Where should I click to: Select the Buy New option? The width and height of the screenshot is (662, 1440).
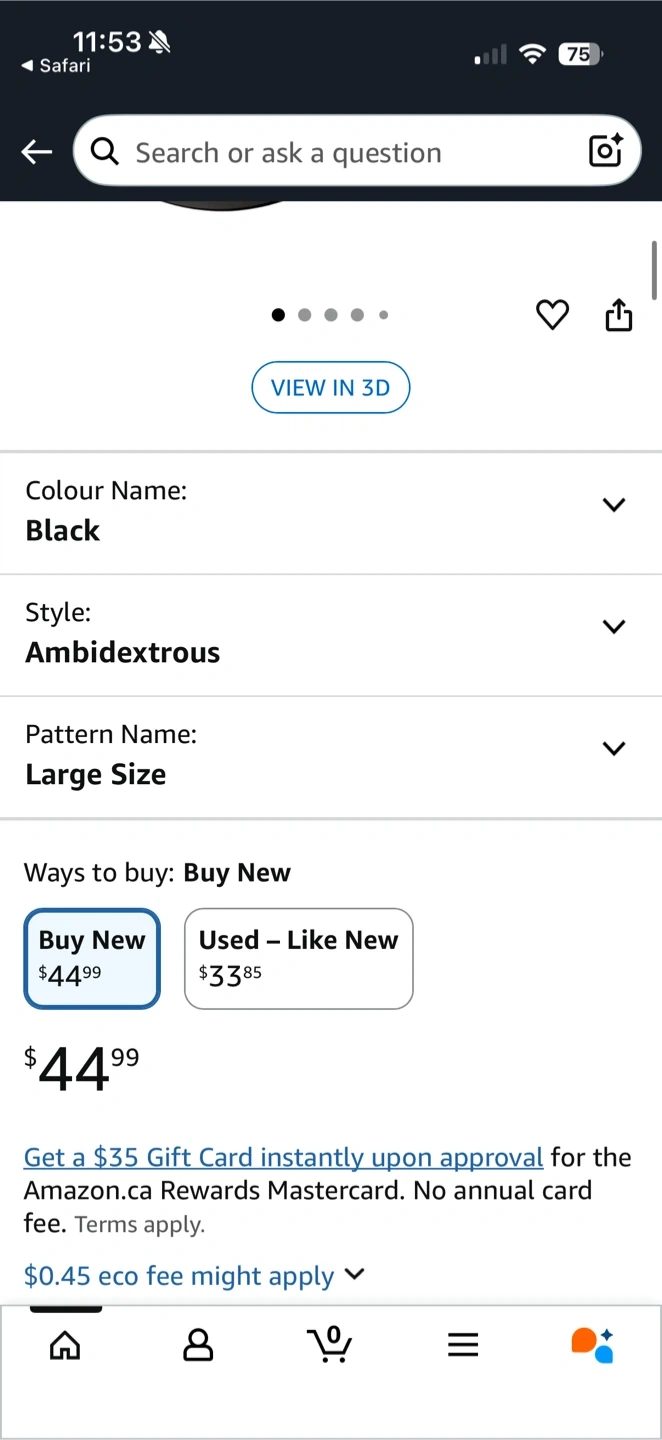point(92,958)
